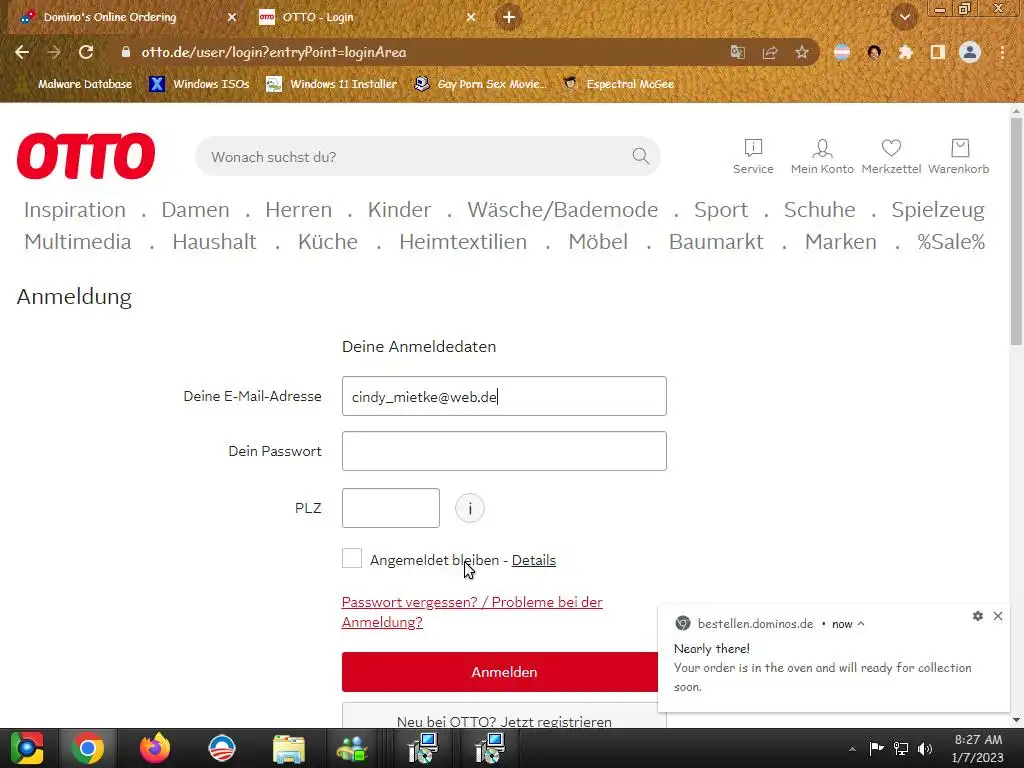
Task: Click the network tray icon
Action: [x=901, y=748]
